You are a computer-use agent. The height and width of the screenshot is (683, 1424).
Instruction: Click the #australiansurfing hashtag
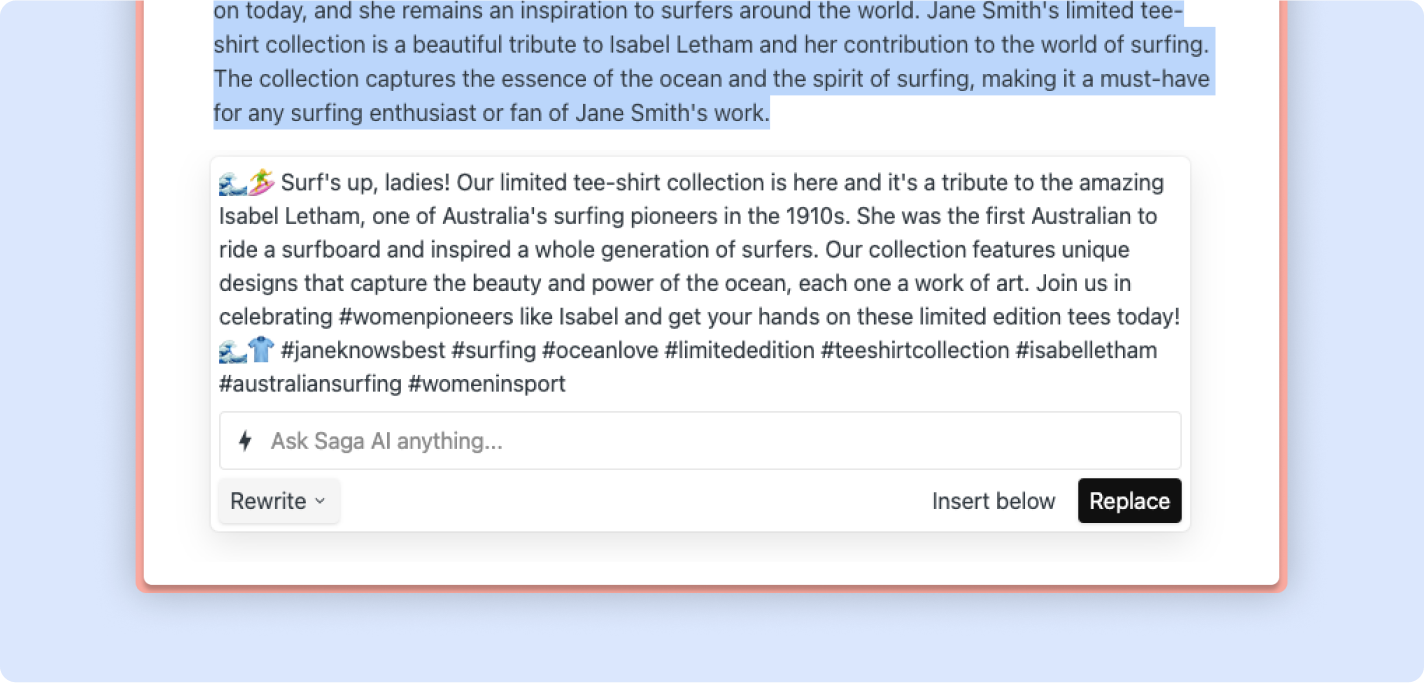(310, 383)
